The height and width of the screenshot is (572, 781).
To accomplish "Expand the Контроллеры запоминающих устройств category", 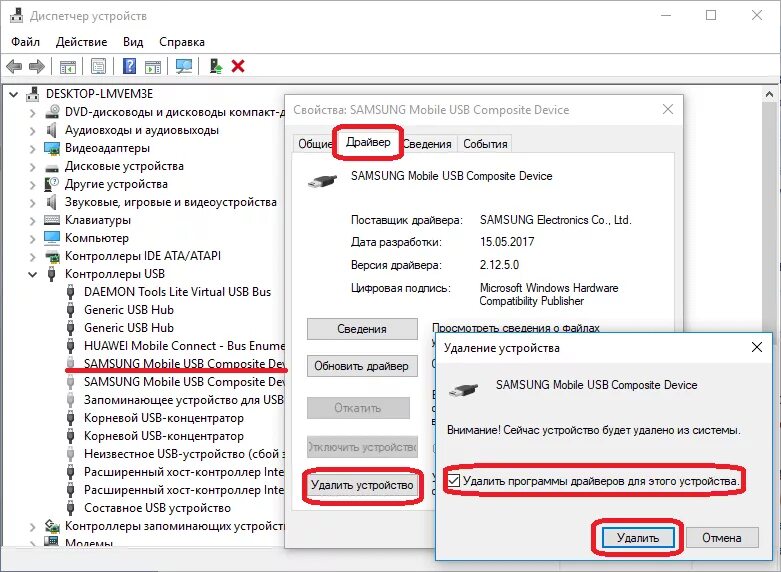I will (33, 527).
